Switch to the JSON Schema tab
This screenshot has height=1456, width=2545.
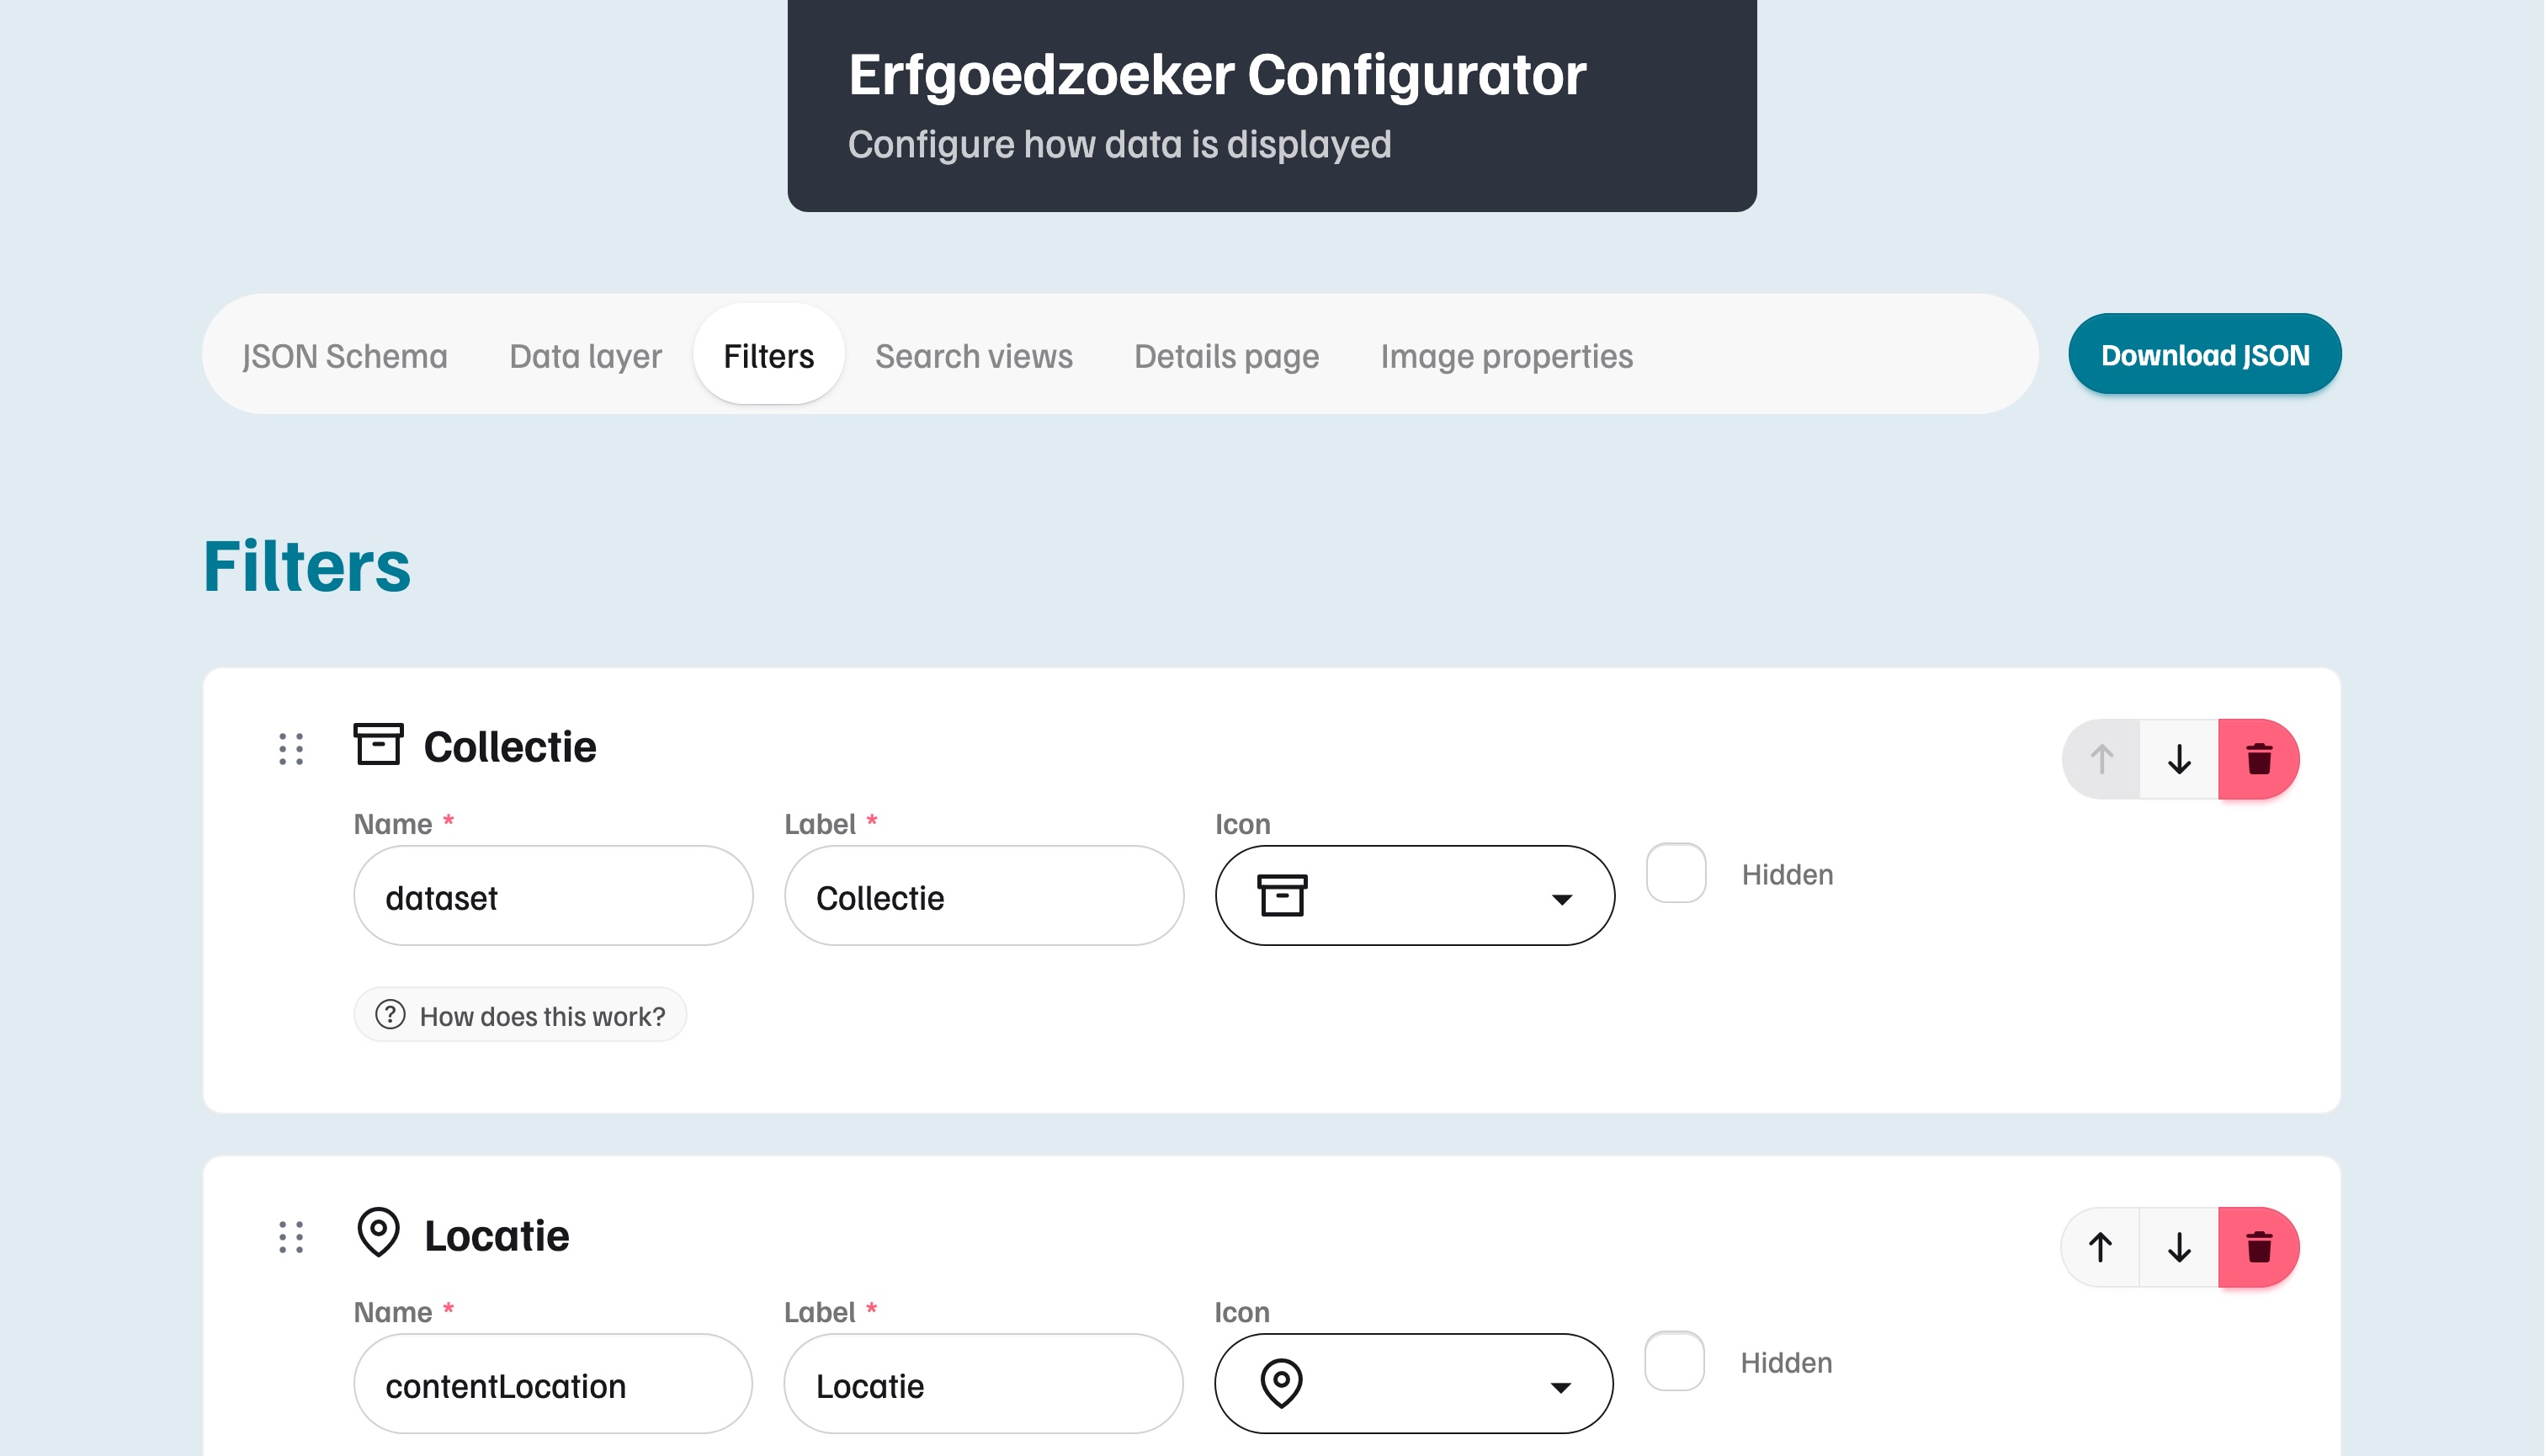345,355
